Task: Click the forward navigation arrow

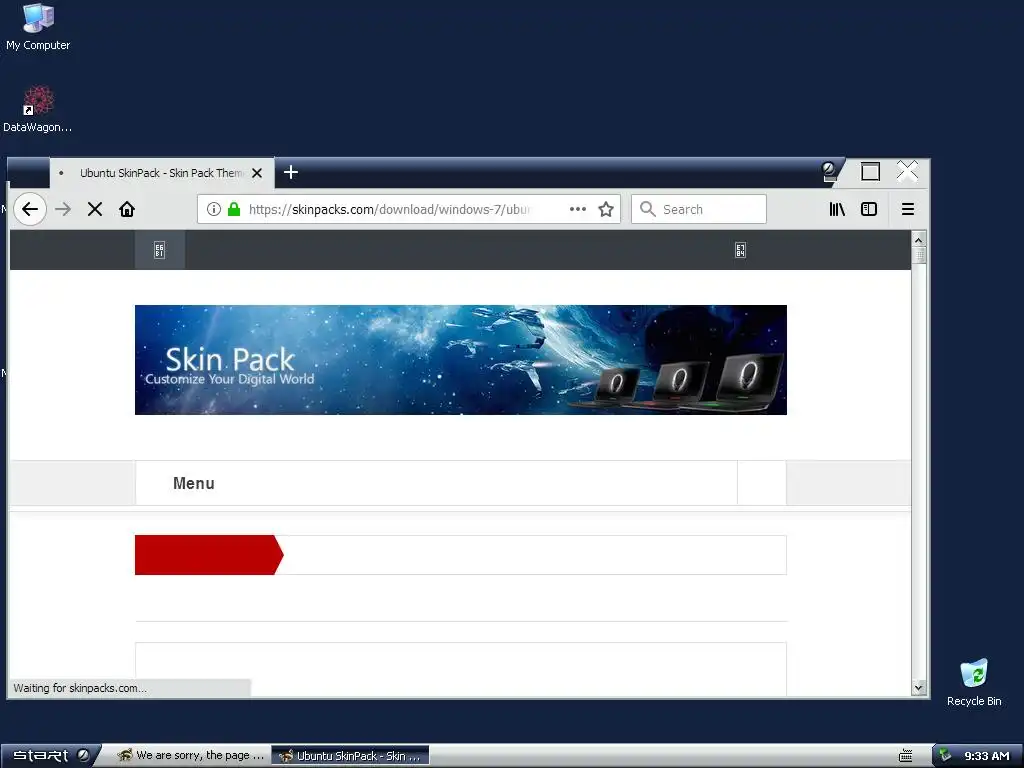Action: (63, 209)
